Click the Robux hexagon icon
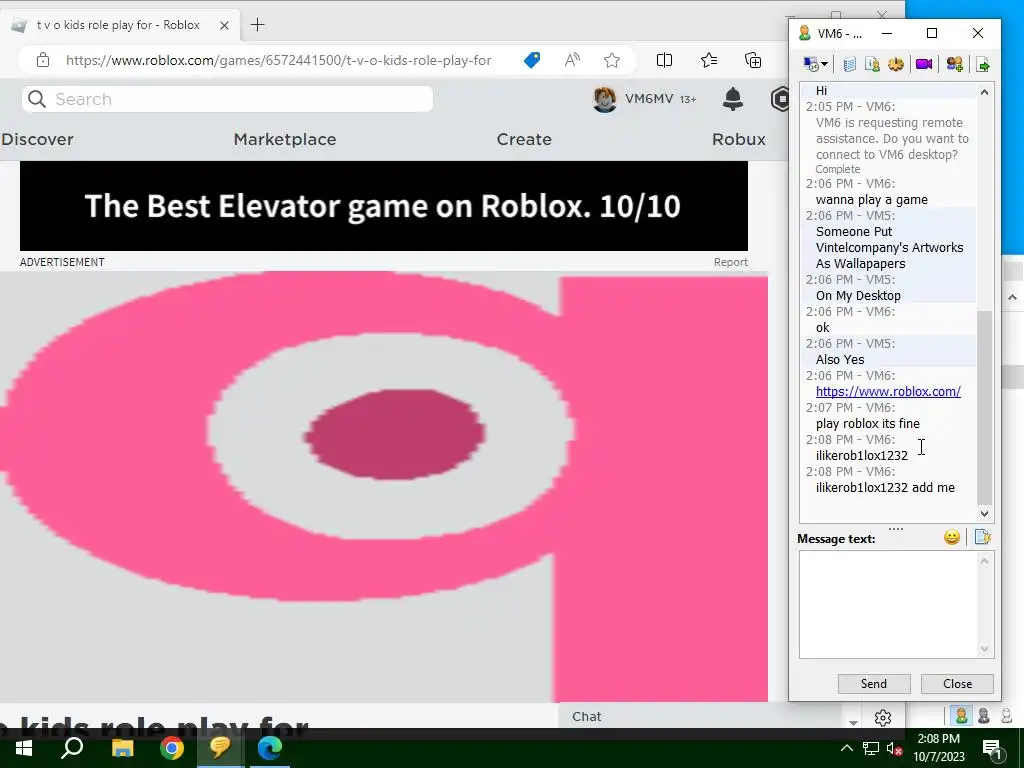 [780, 99]
